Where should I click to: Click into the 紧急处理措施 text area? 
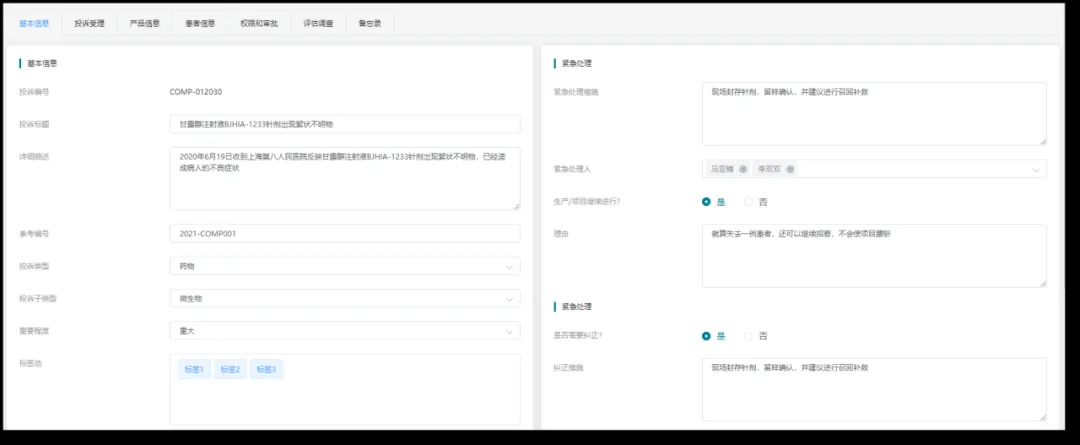tap(874, 114)
